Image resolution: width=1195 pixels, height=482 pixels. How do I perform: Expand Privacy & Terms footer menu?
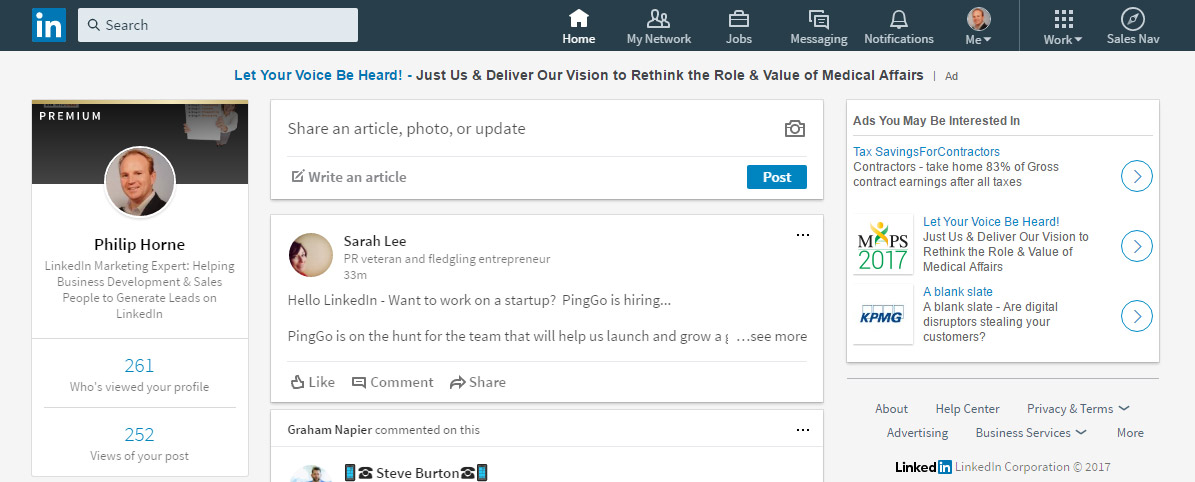point(1078,409)
